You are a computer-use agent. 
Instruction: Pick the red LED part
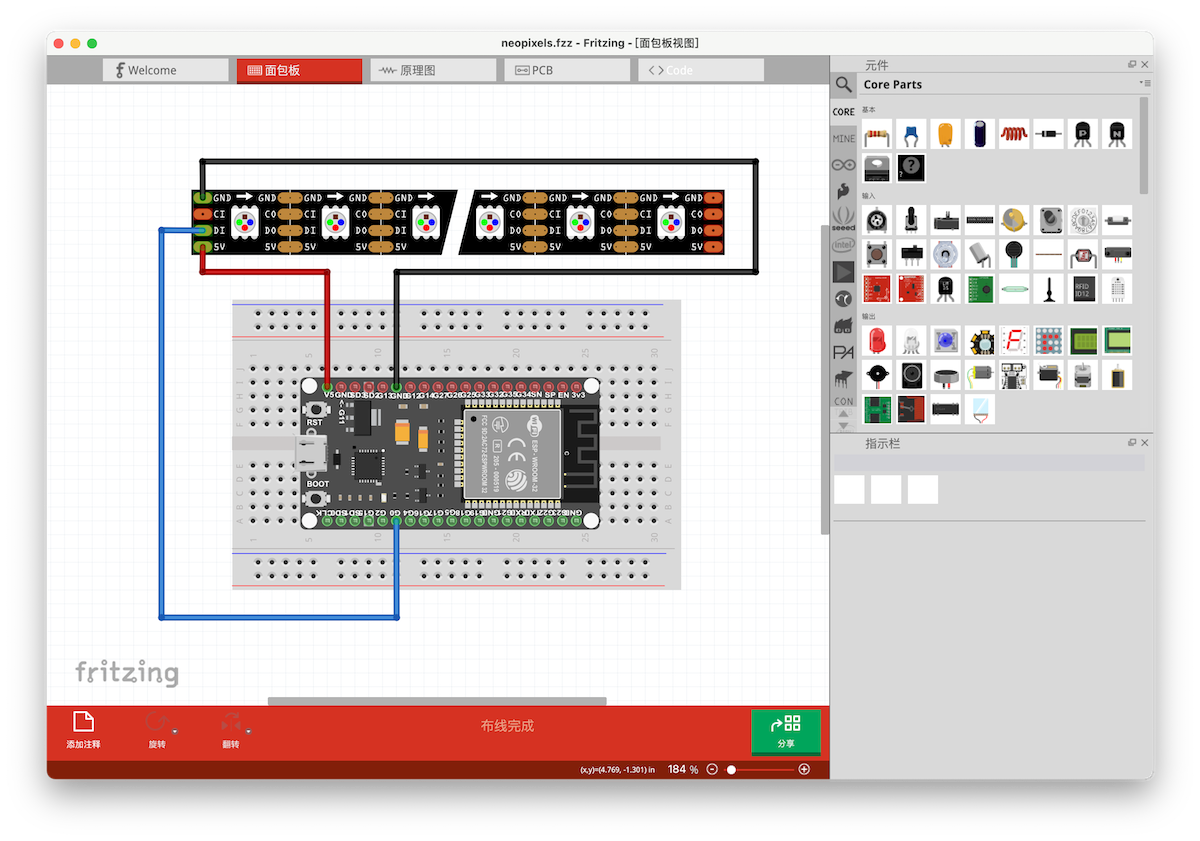pos(877,341)
